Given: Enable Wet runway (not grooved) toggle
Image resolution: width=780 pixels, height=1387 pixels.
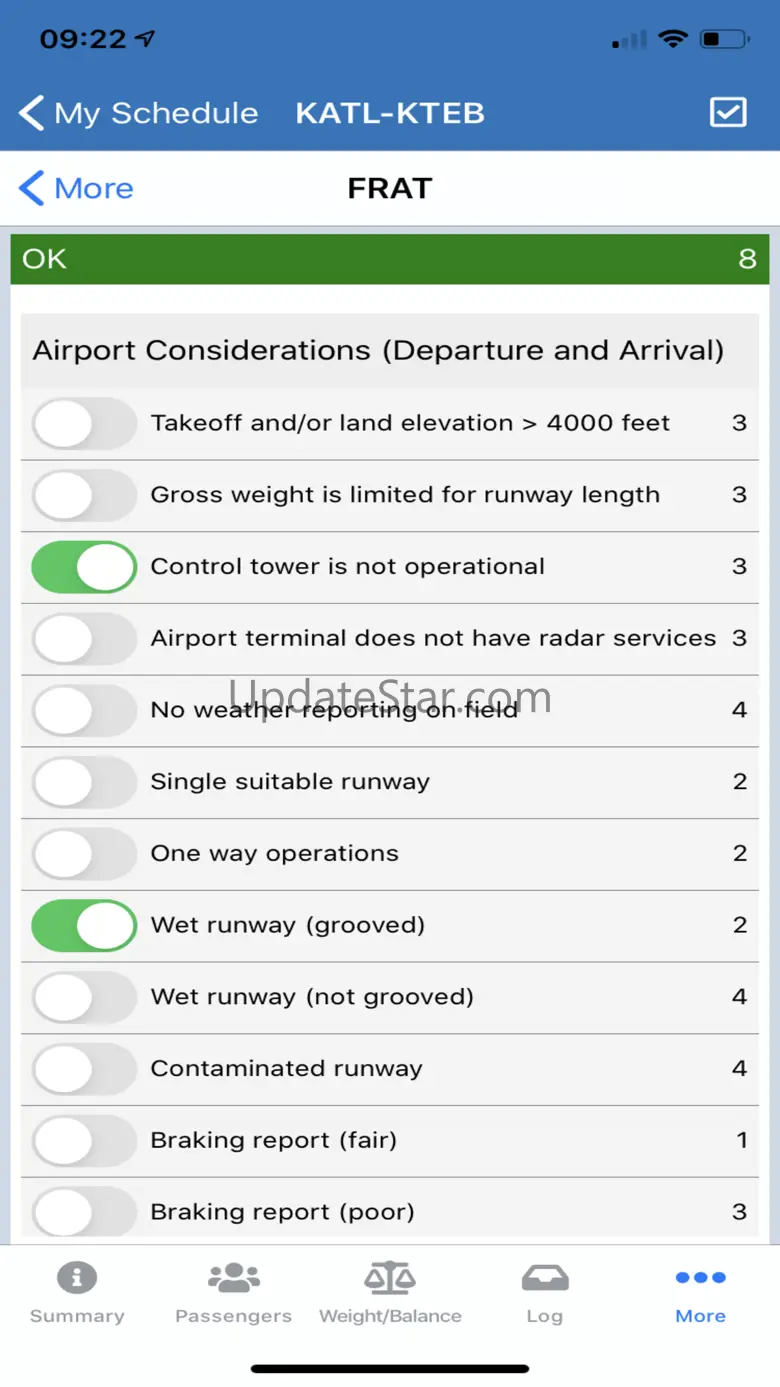Looking at the screenshot, I should coord(84,997).
